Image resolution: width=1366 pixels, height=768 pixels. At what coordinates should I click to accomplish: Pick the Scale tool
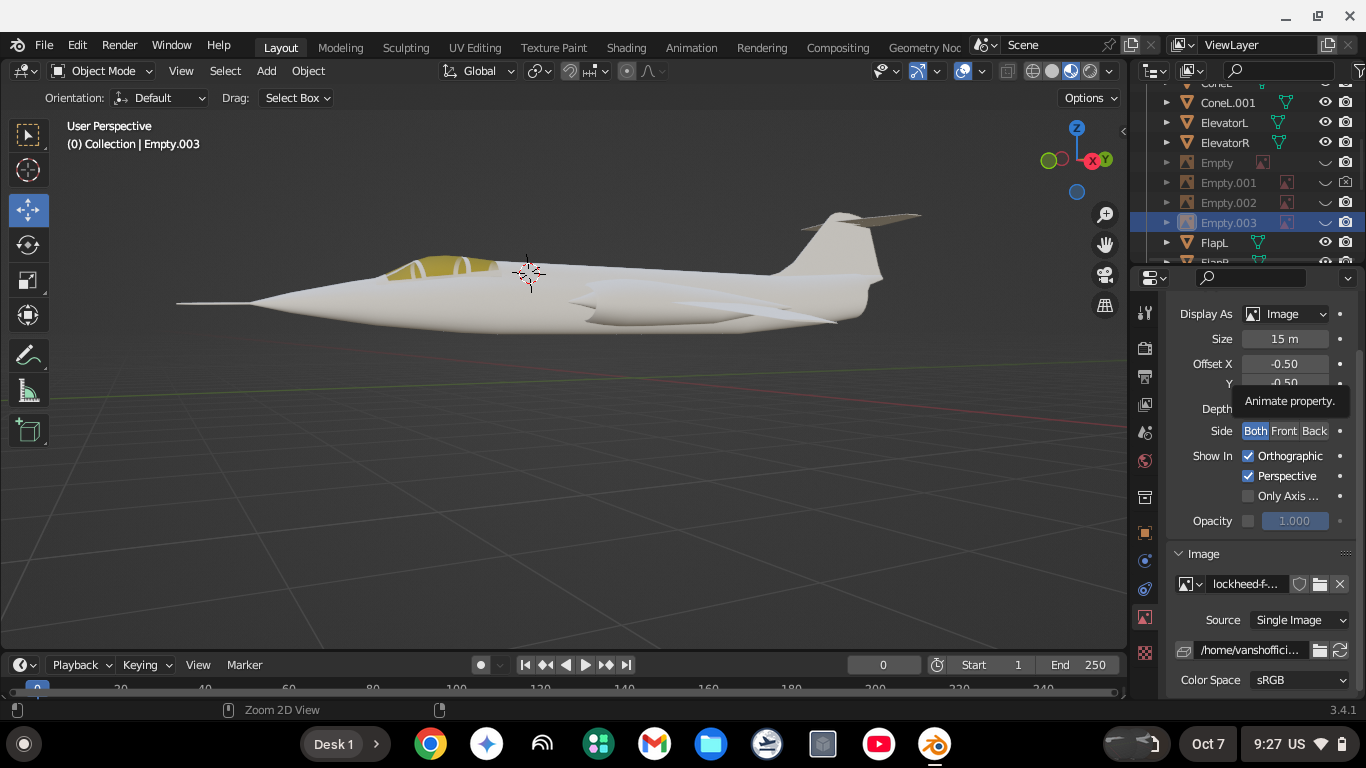28,280
